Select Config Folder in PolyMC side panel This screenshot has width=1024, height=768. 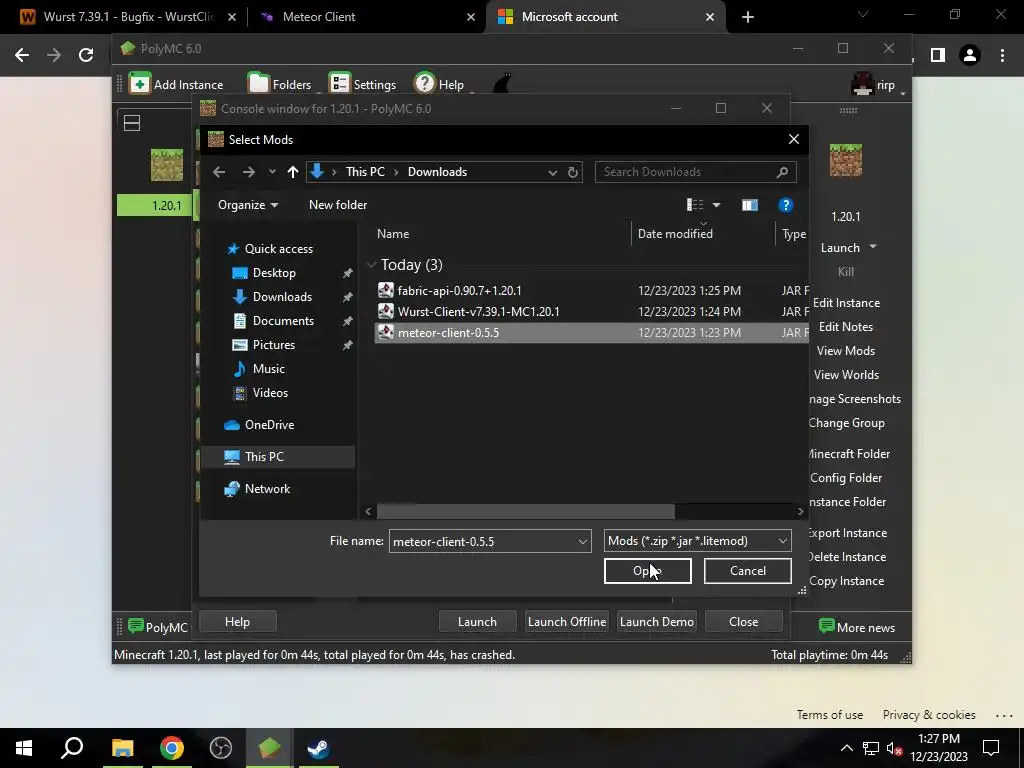[846, 478]
